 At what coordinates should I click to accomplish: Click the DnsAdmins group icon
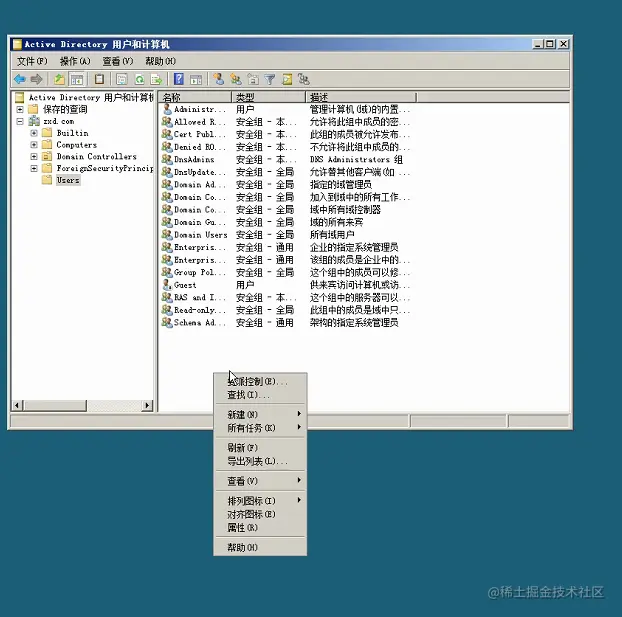pos(167,159)
